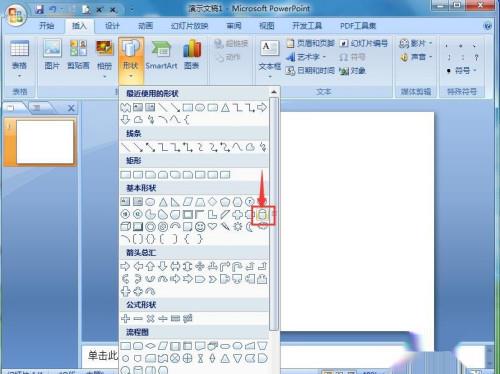Insert a Picture (图片) from file
Image resolution: width=500 pixels, height=374 pixels.
(x=52, y=55)
